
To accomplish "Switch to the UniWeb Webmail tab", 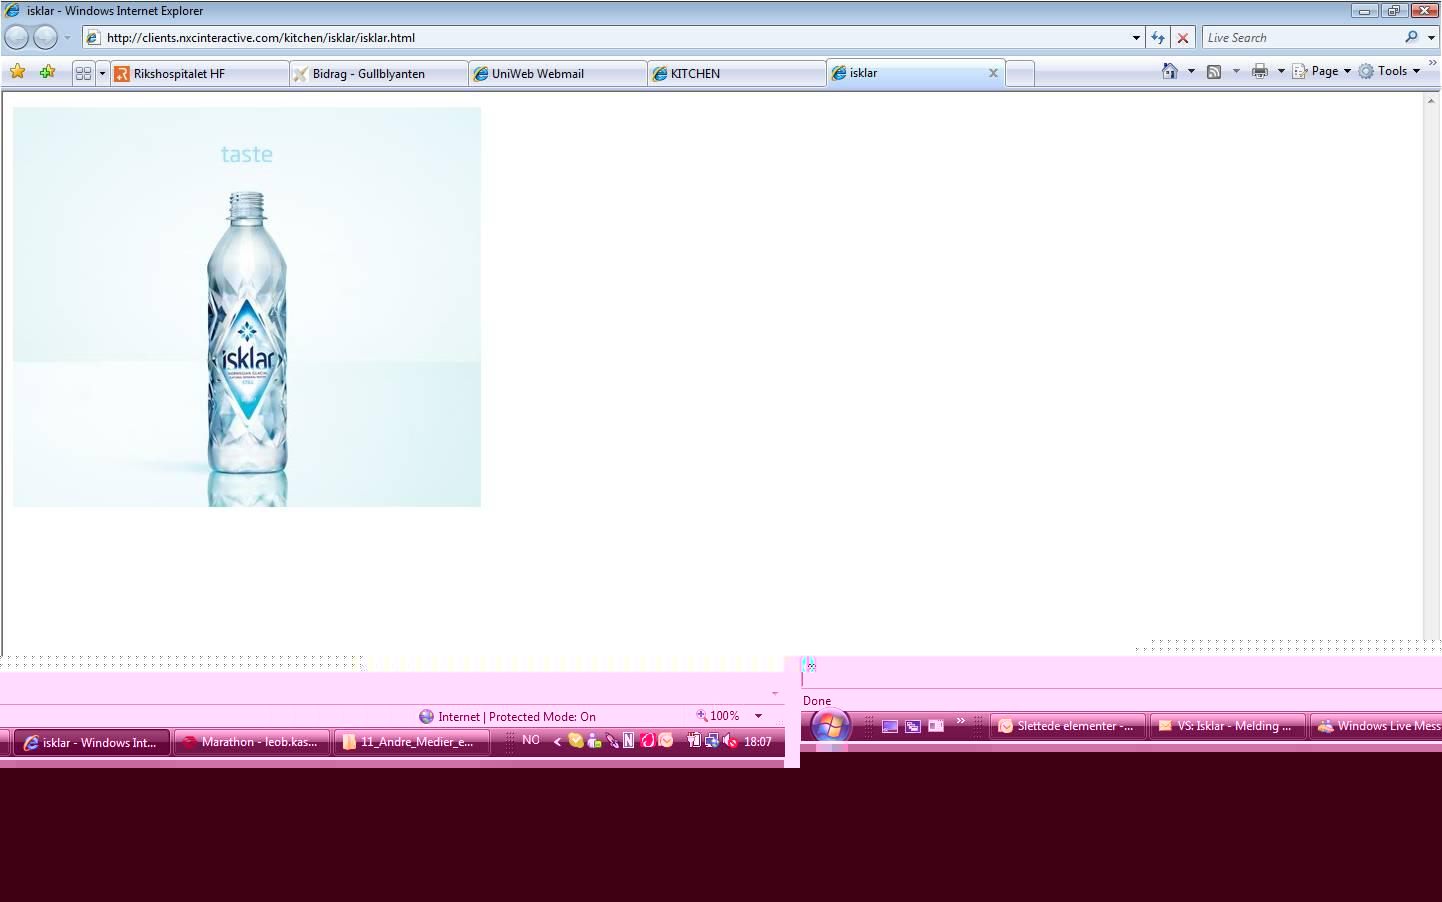I will pyautogui.click(x=558, y=73).
